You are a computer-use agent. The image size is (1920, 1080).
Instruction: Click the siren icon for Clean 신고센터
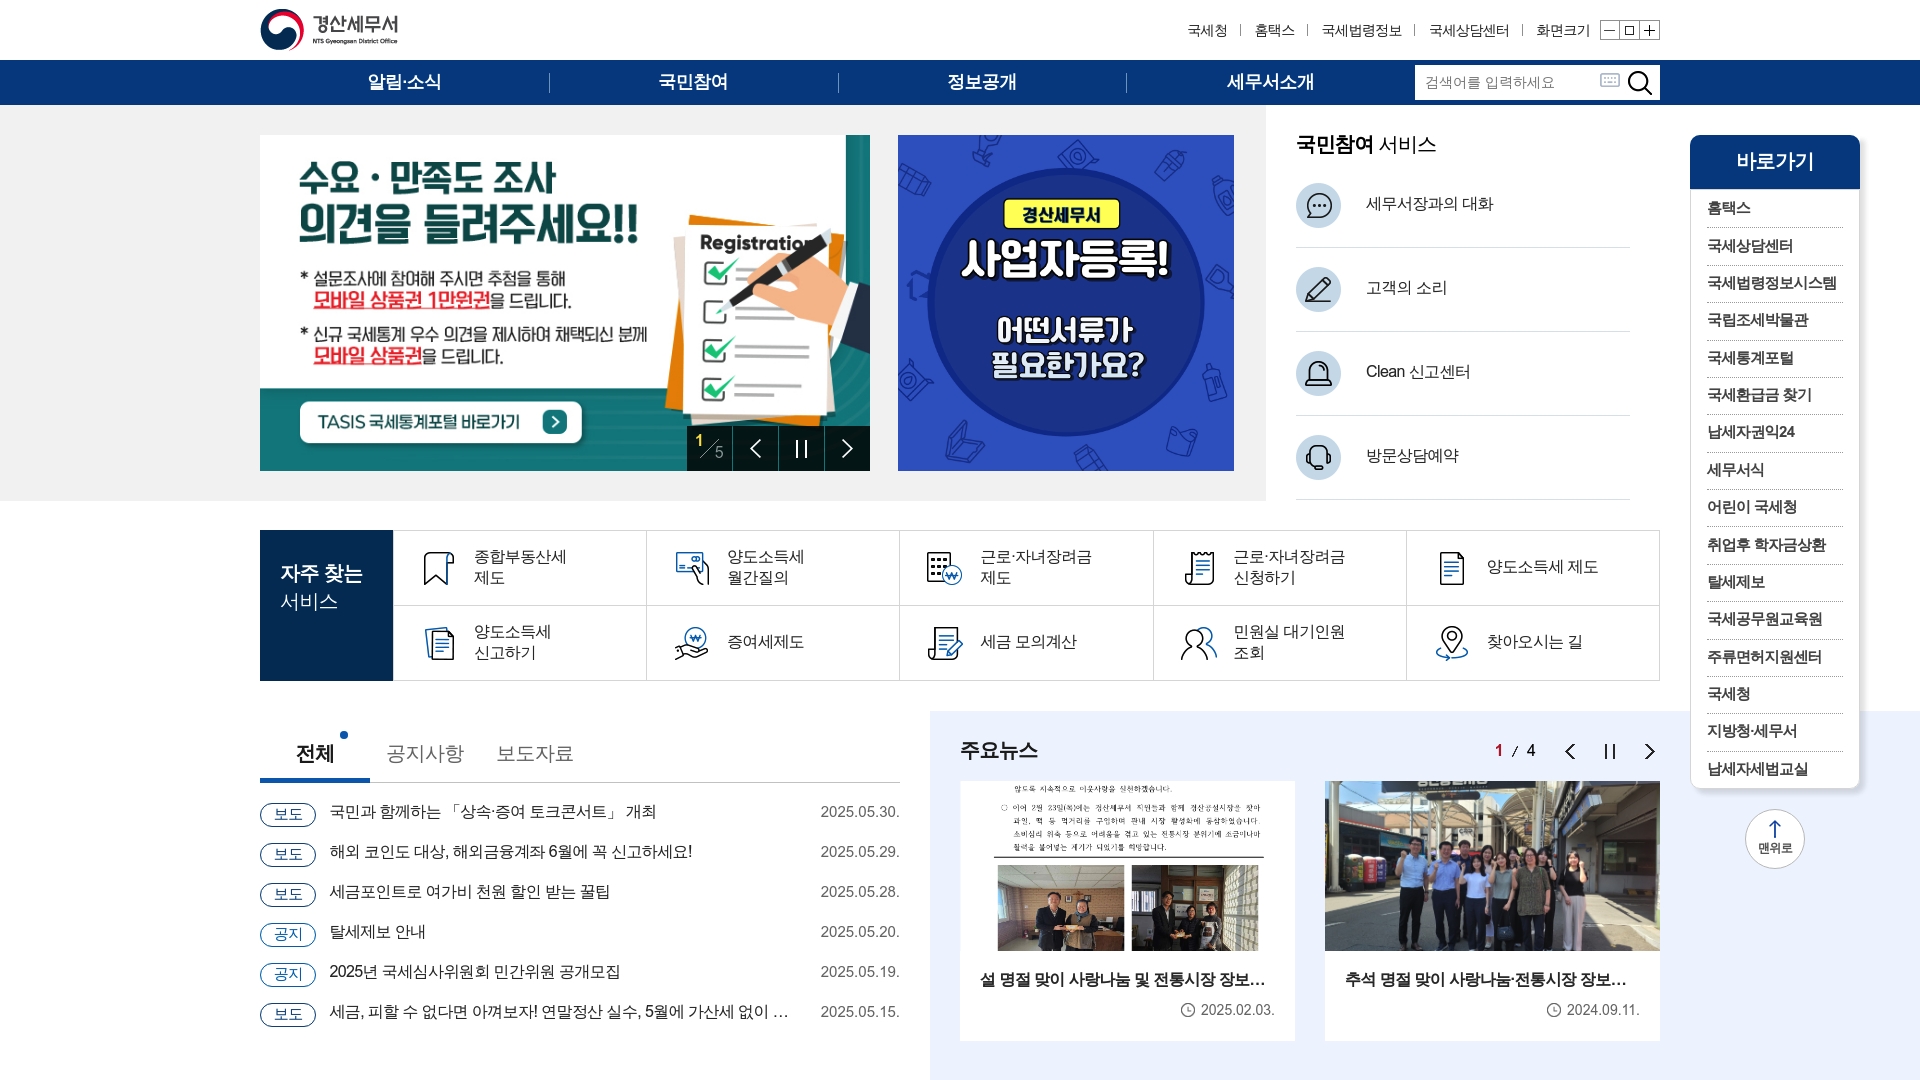point(1318,373)
